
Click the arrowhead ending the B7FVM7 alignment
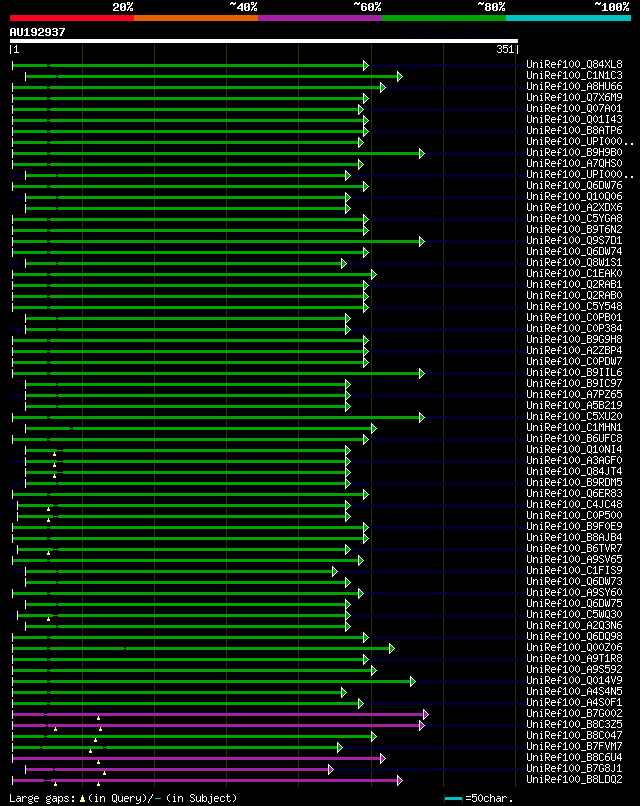pyautogui.click(x=339, y=747)
